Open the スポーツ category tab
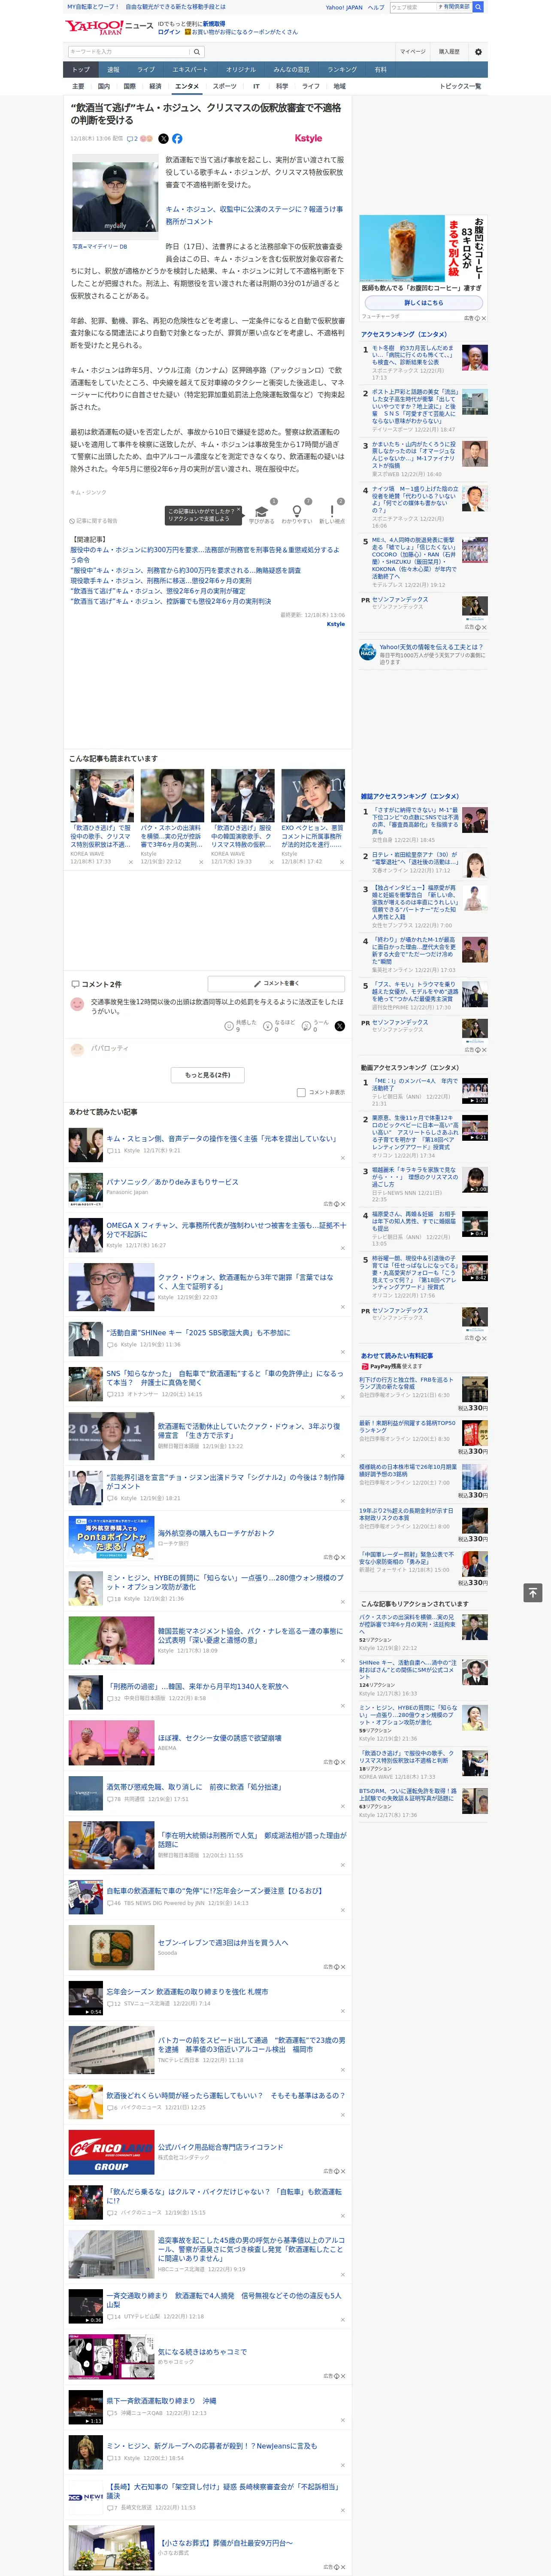Viewport: 551px width, 2576px height. coord(225,86)
